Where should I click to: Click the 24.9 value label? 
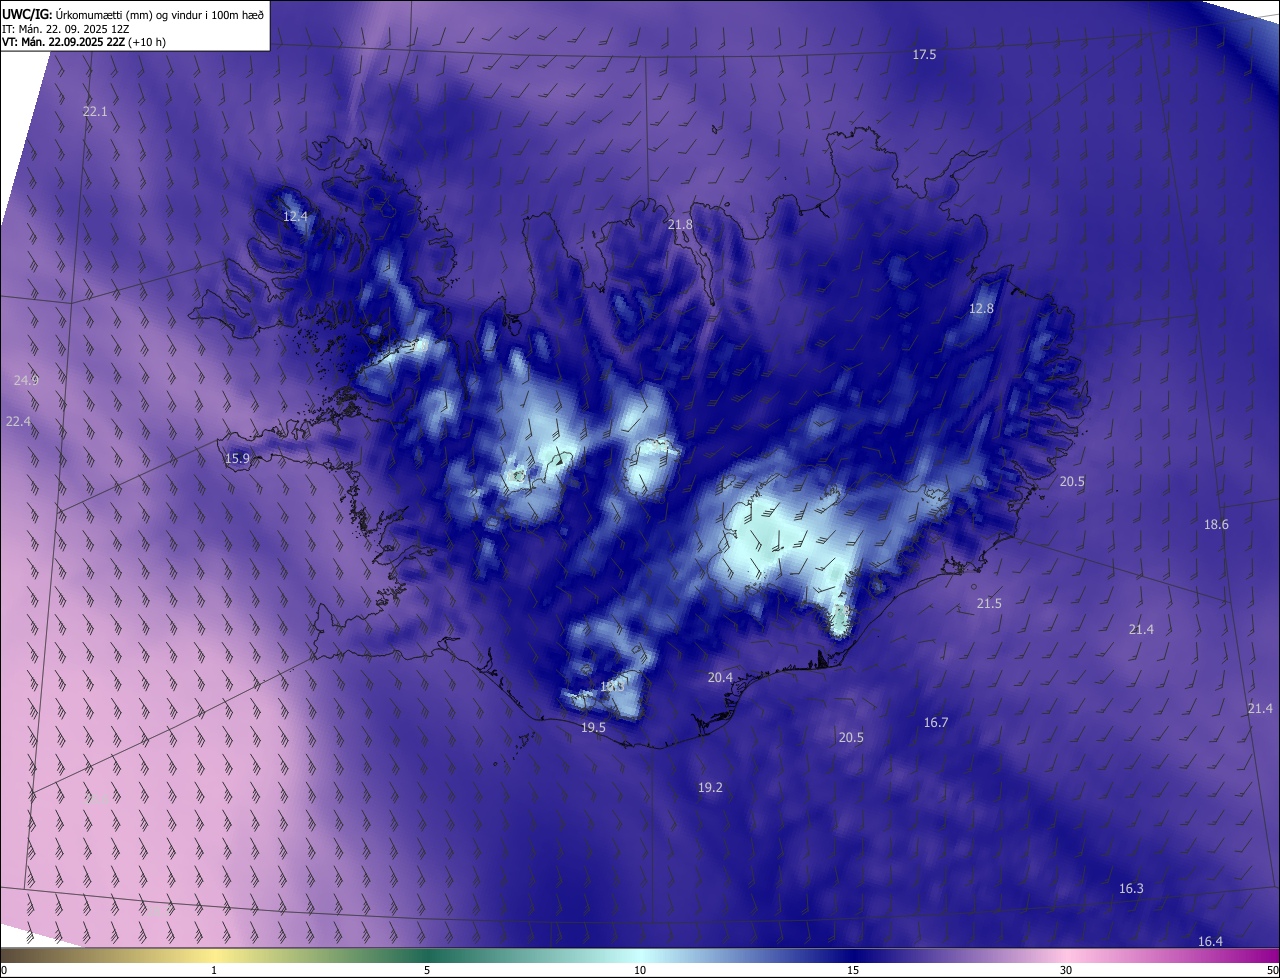[x=26, y=381]
